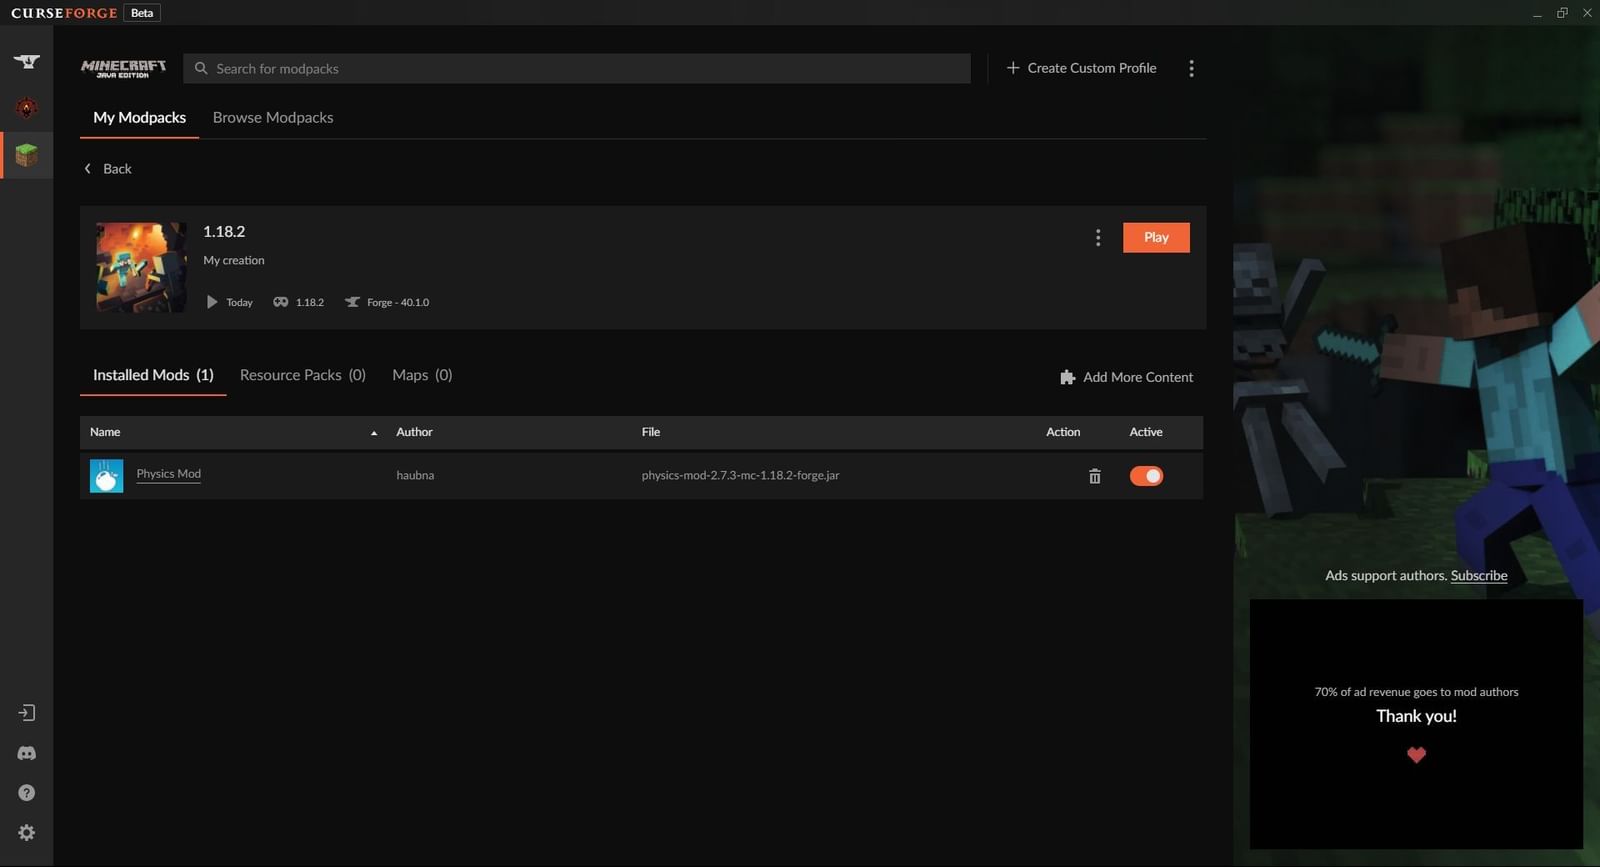Switch to the Browse Modpacks tab
The width and height of the screenshot is (1600, 867).
pyautogui.click(x=273, y=118)
